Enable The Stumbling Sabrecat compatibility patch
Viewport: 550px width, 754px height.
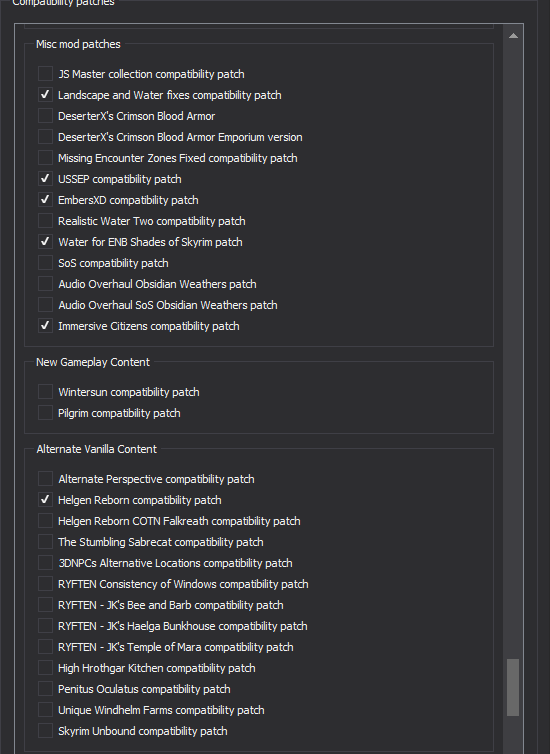pyautogui.click(x=45, y=542)
